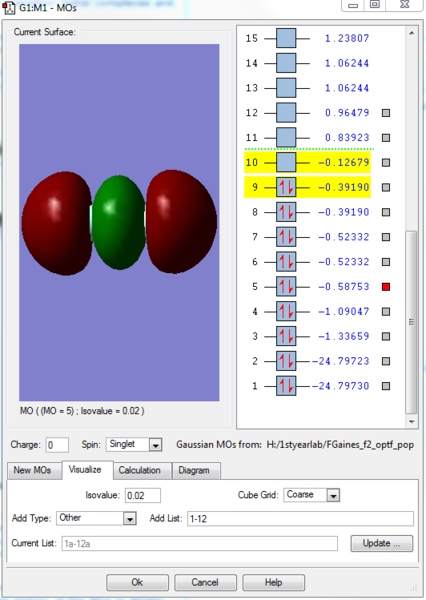Image resolution: width=426 pixels, height=600 pixels.
Task: Toggle surface marker for orbital 10
Action: click(386, 163)
